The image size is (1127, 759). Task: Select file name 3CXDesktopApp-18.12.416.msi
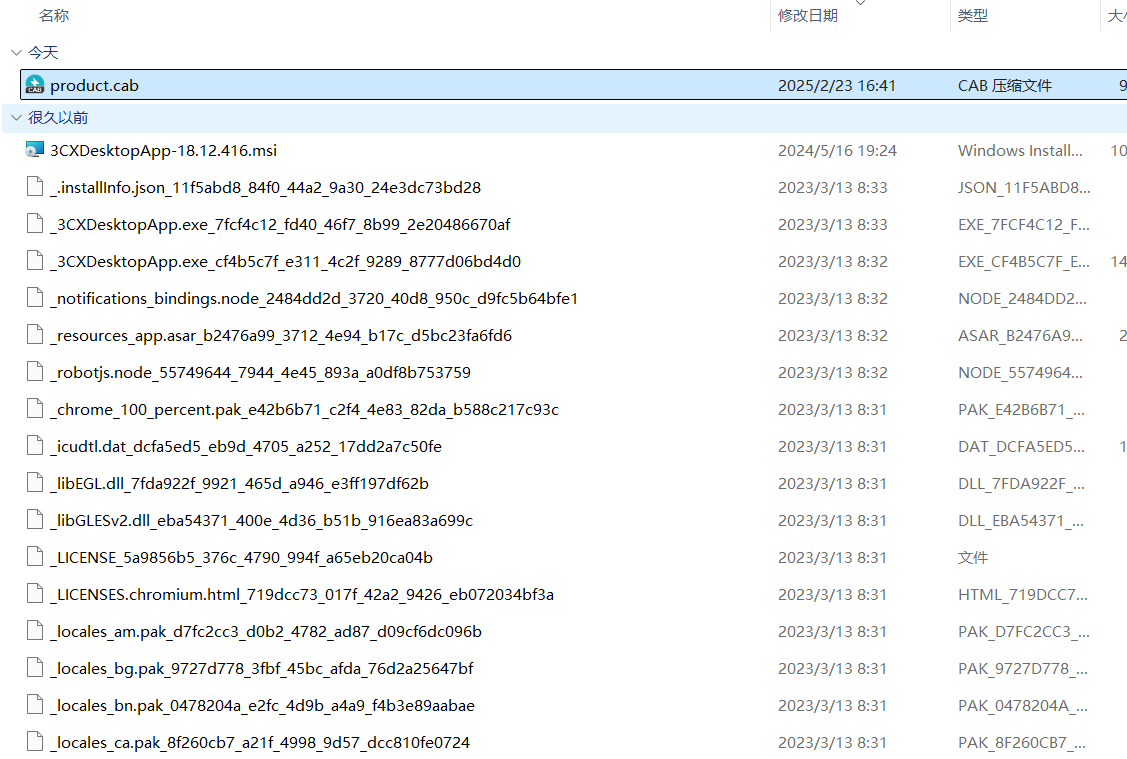click(163, 150)
